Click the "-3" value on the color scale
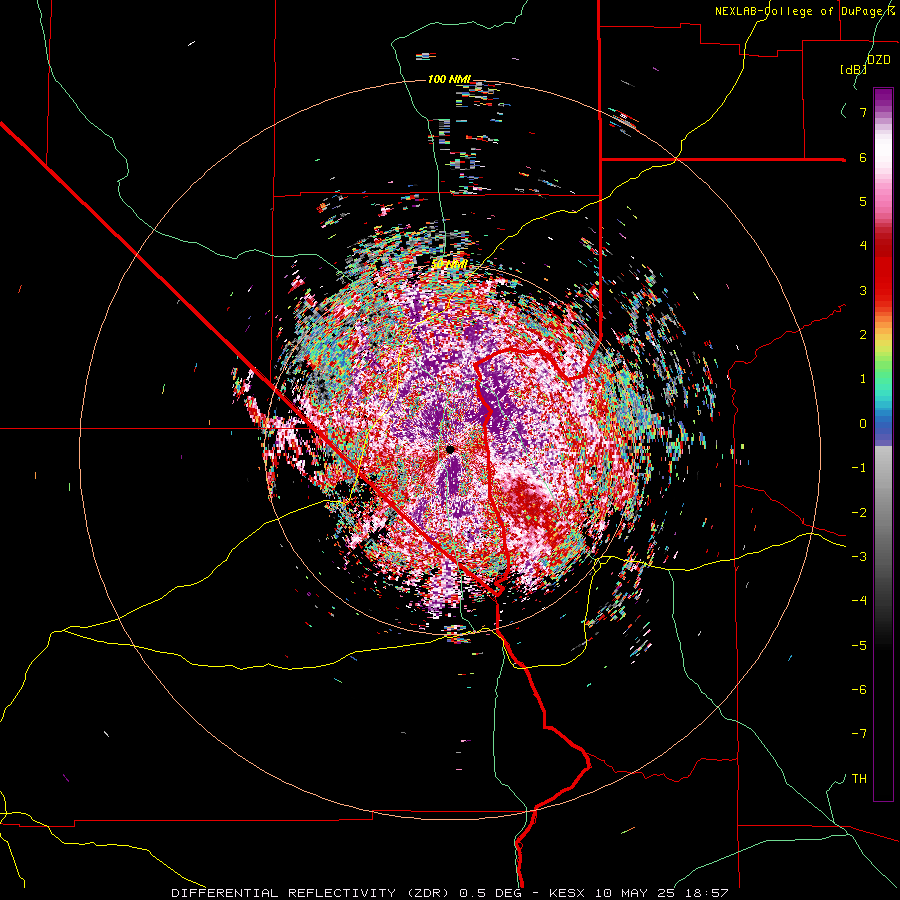Screen dimensions: 900x900 [859, 557]
